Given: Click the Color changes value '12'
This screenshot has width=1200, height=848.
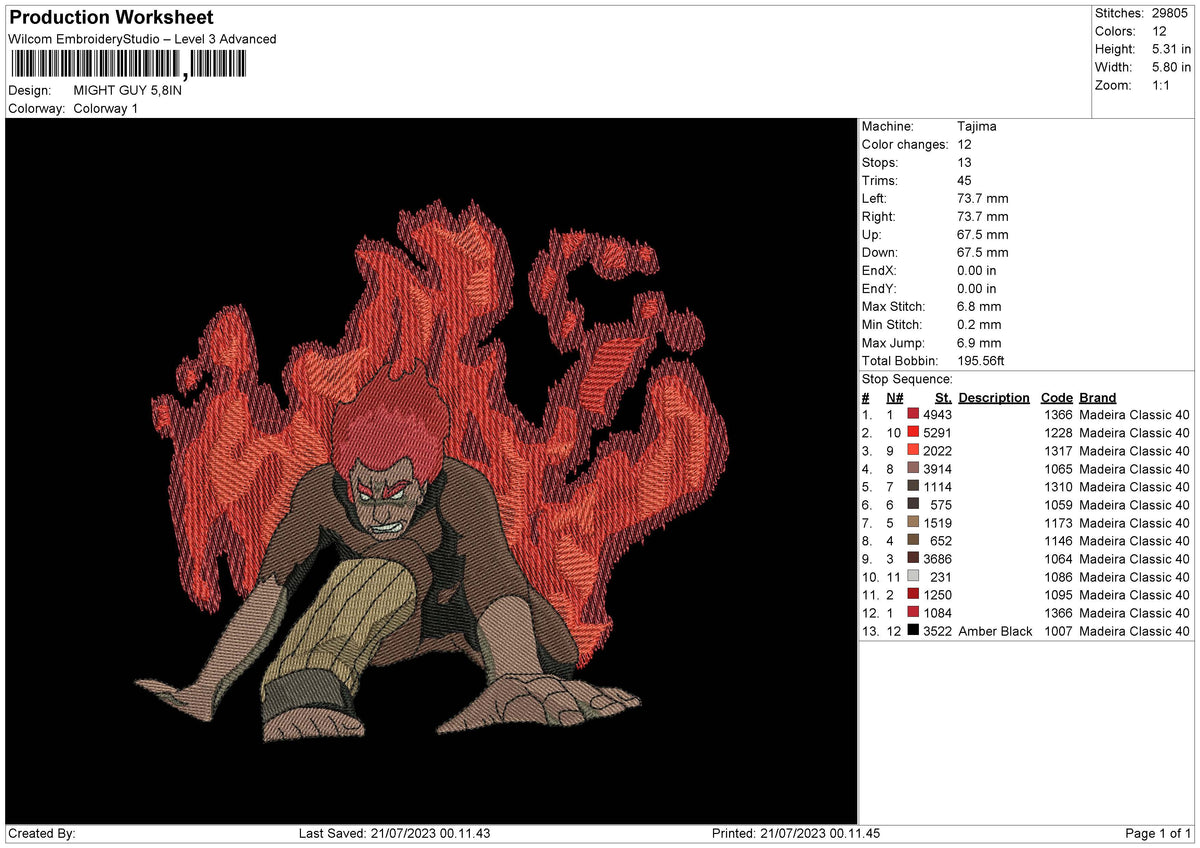Looking at the screenshot, I should point(965,145).
